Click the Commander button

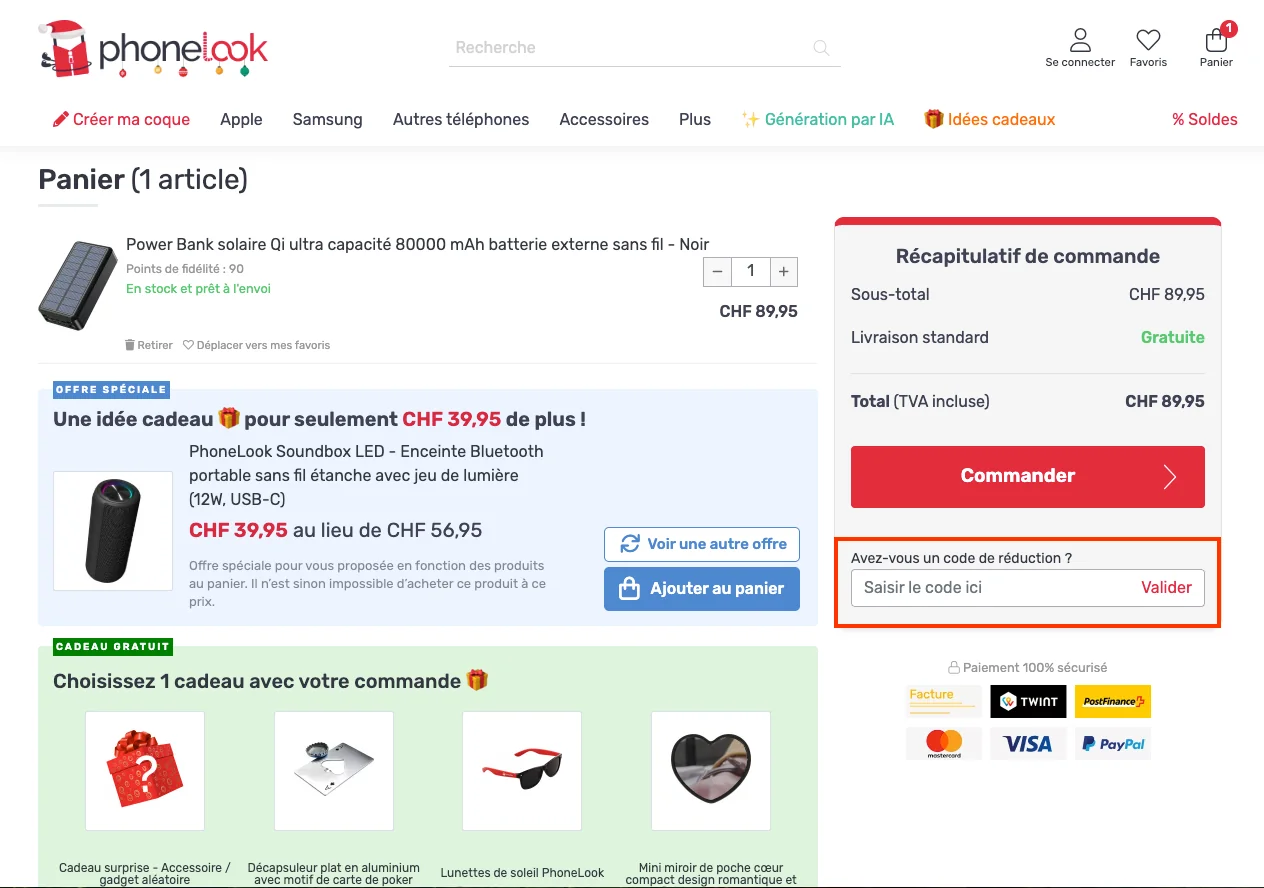click(1027, 476)
